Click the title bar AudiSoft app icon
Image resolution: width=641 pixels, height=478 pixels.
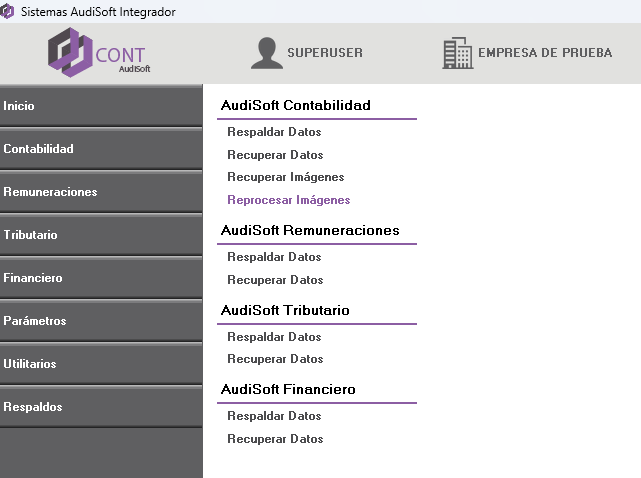pos(9,11)
